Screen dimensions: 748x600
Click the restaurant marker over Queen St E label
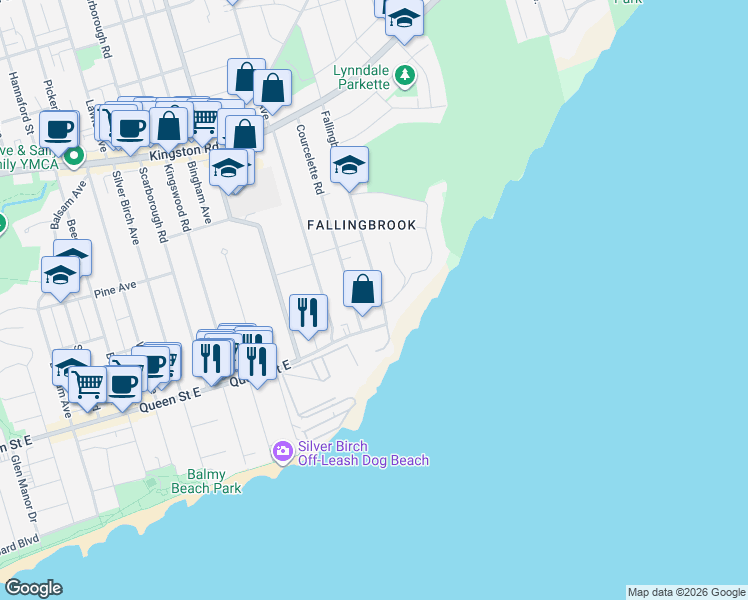(257, 365)
